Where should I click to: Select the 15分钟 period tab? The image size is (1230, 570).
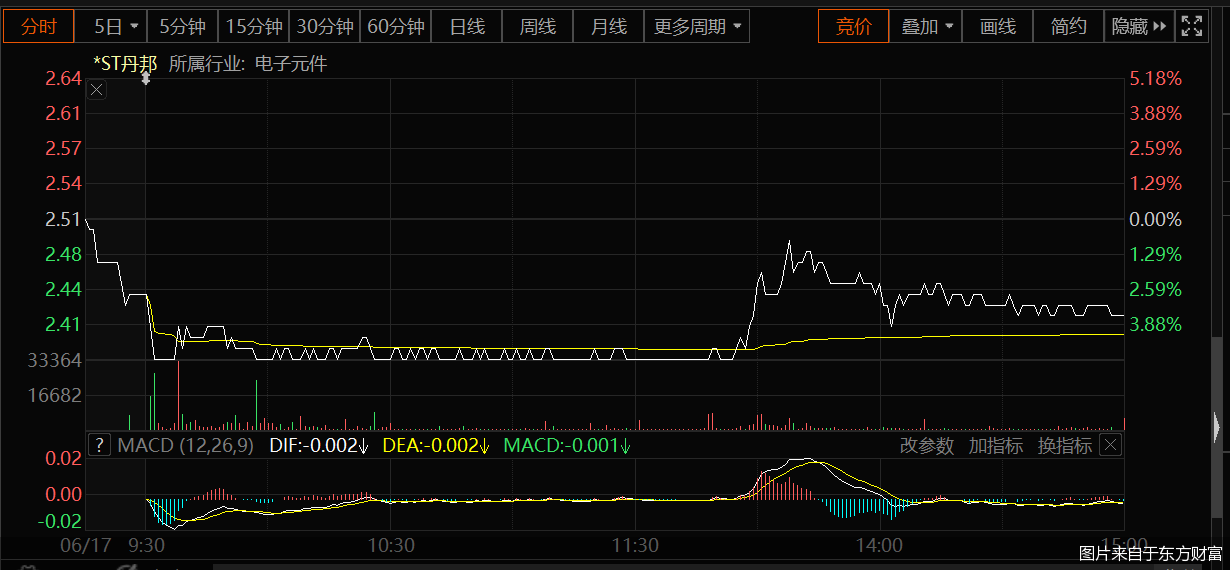[253, 27]
